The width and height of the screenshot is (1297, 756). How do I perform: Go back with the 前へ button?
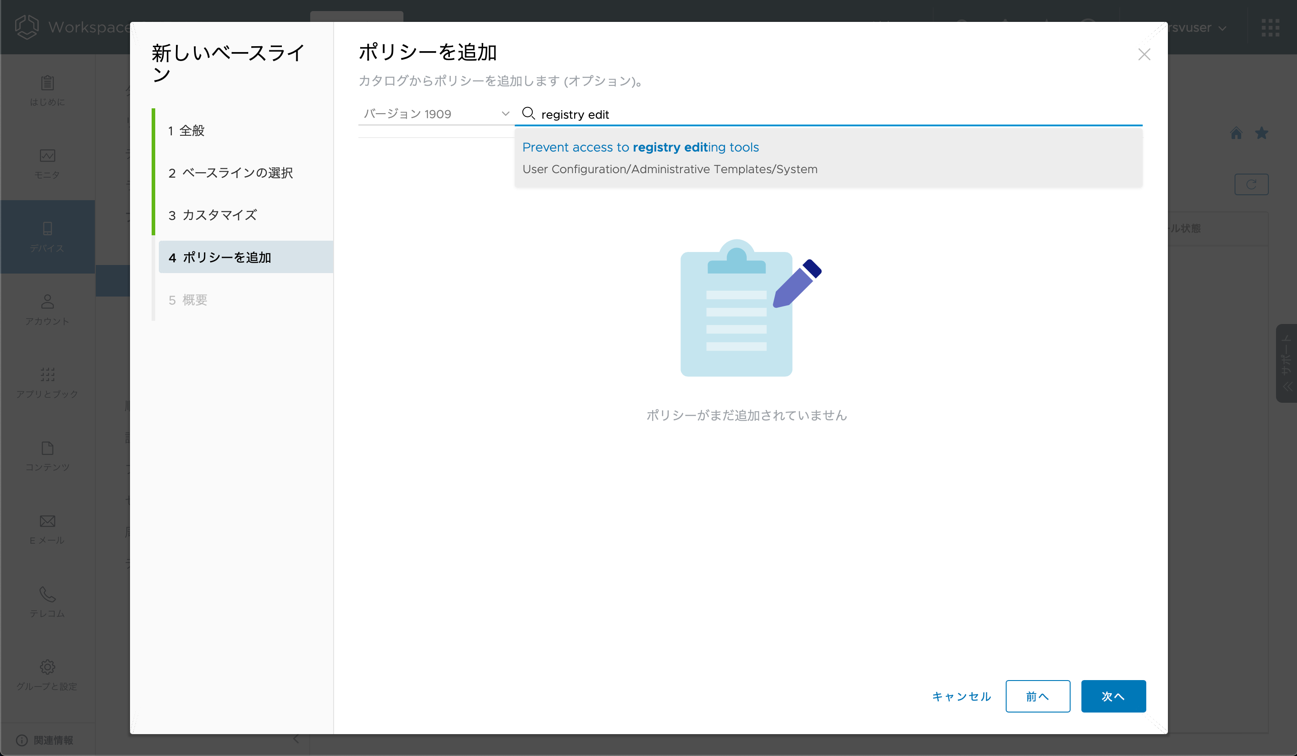[x=1038, y=696]
